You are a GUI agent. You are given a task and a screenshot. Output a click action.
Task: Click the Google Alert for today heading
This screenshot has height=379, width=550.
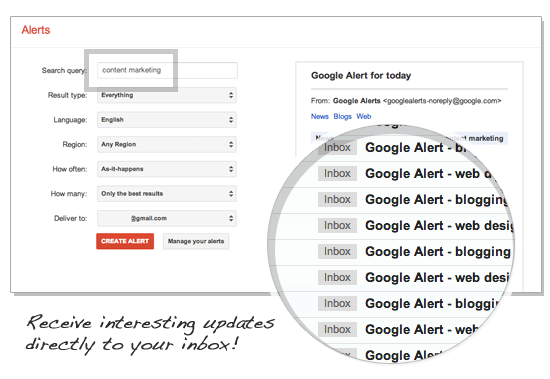point(361,75)
